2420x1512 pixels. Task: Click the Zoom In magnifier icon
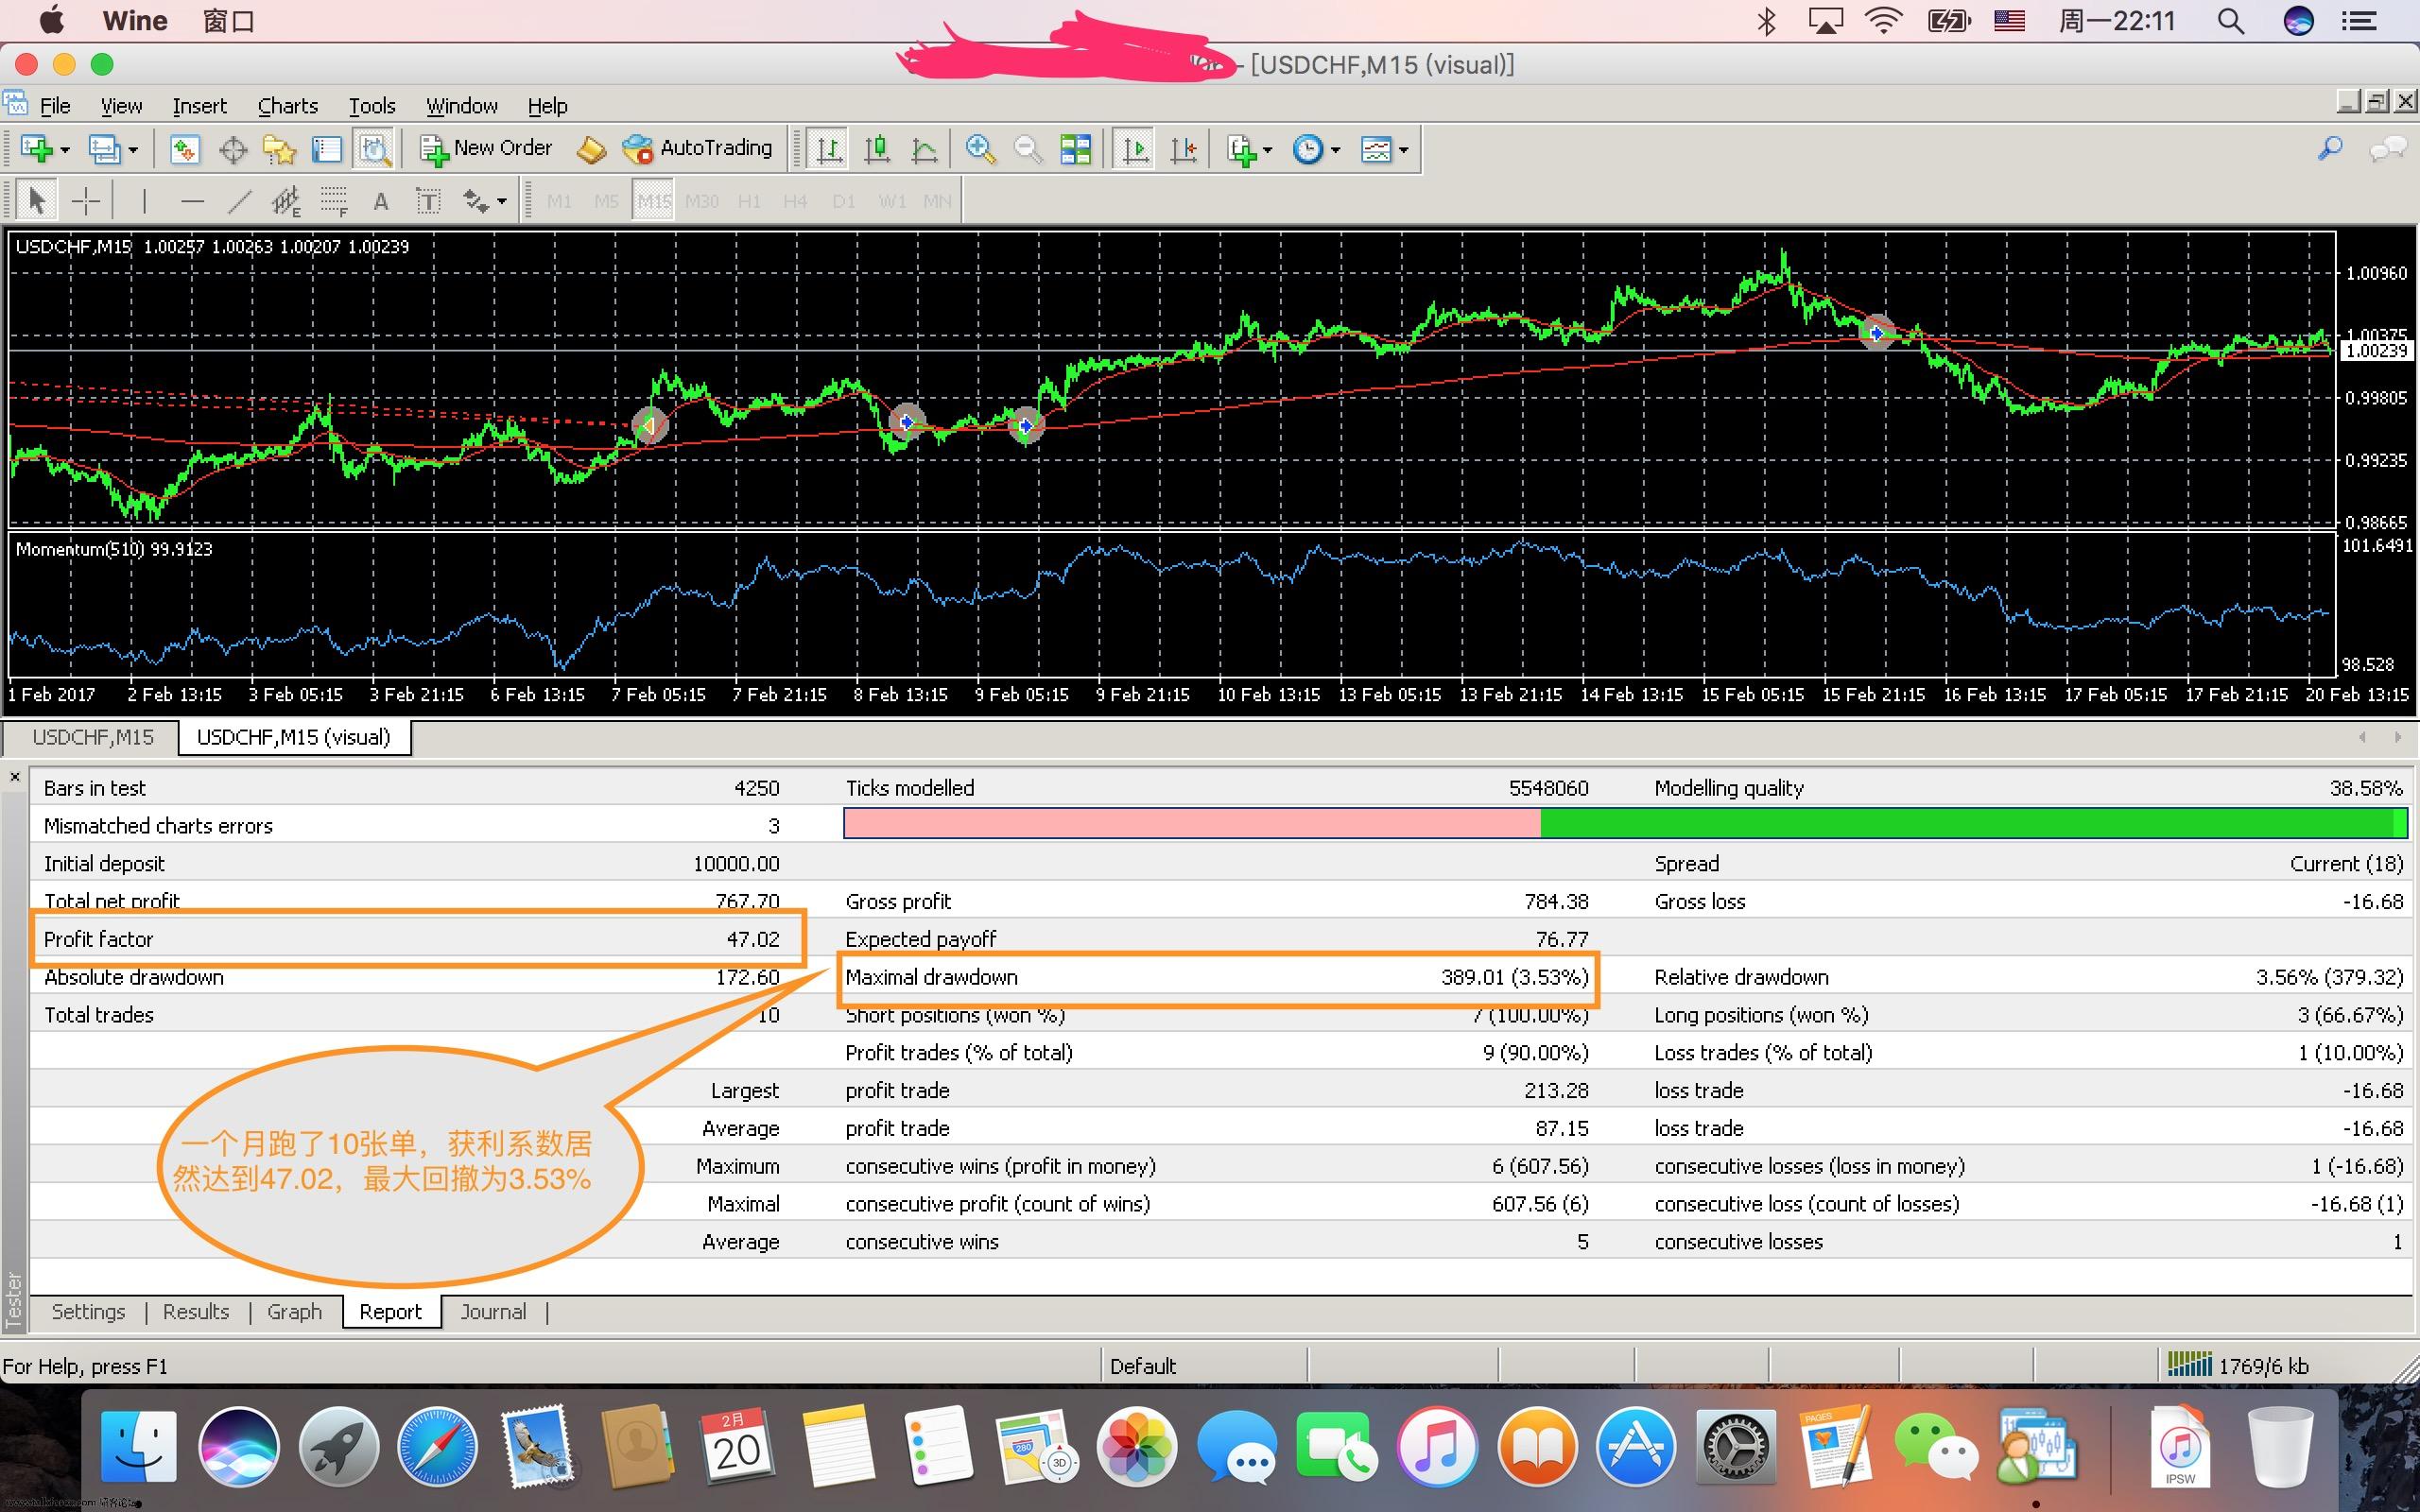click(980, 149)
